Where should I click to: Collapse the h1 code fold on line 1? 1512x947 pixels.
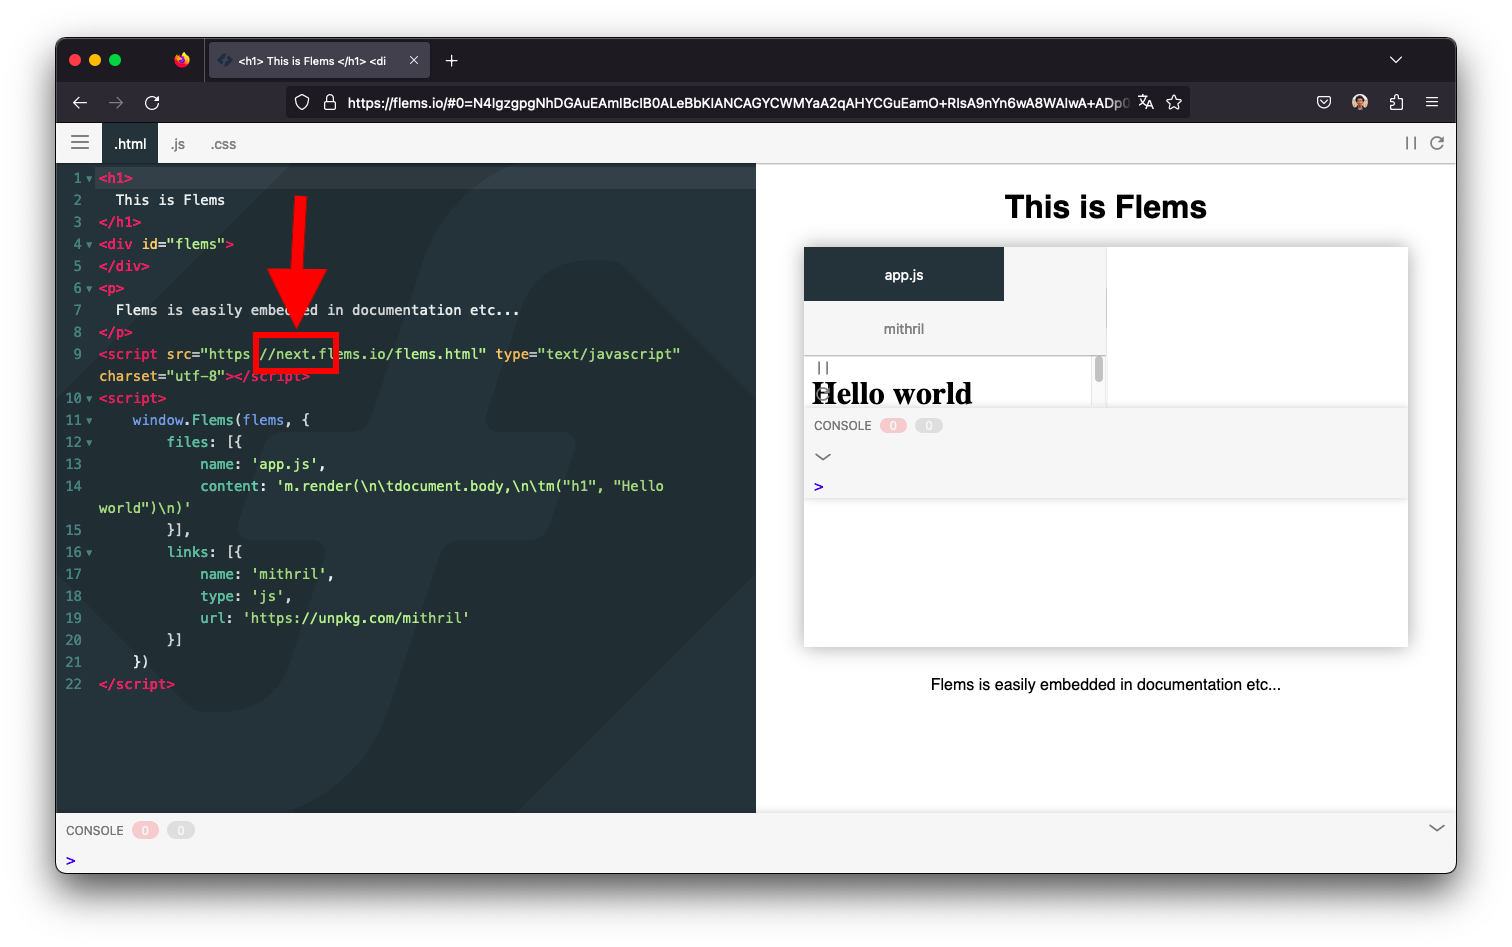[x=88, y=177]
